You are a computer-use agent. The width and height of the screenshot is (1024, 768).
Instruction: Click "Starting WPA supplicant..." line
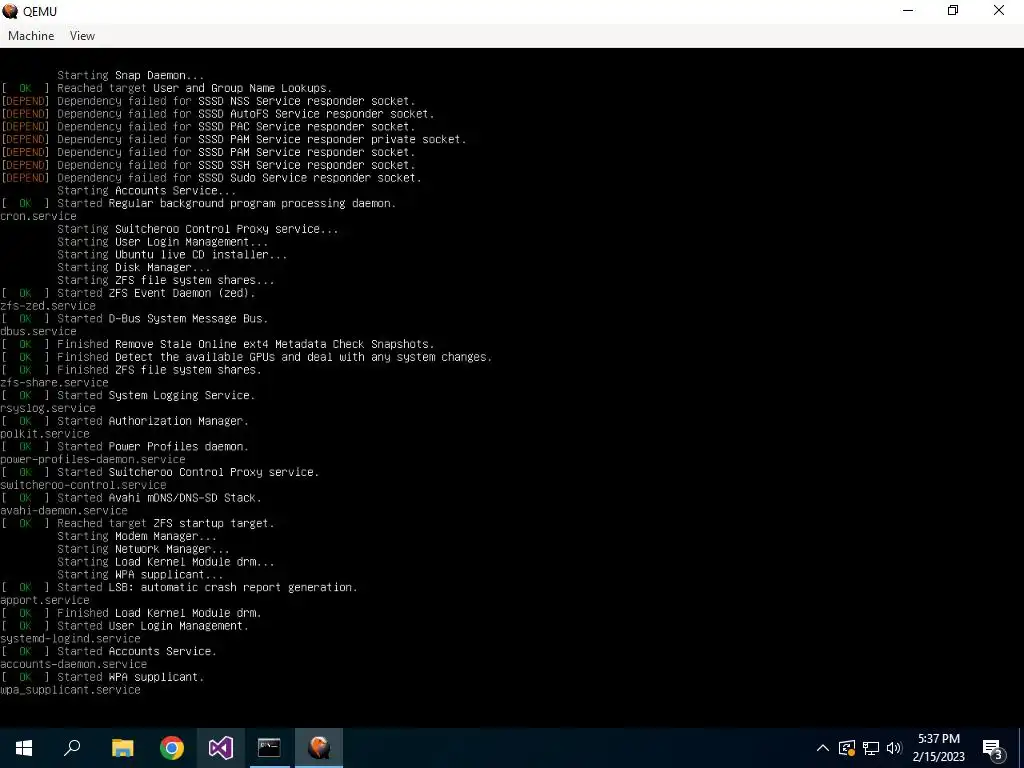[x=140, y=575]
